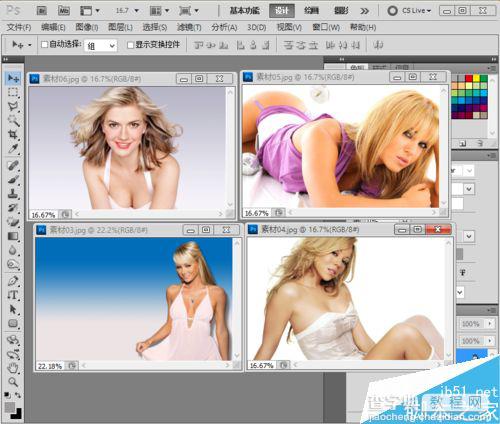500x424 pixels.
Task: Select the Crop tool
Action: (13, 134)
